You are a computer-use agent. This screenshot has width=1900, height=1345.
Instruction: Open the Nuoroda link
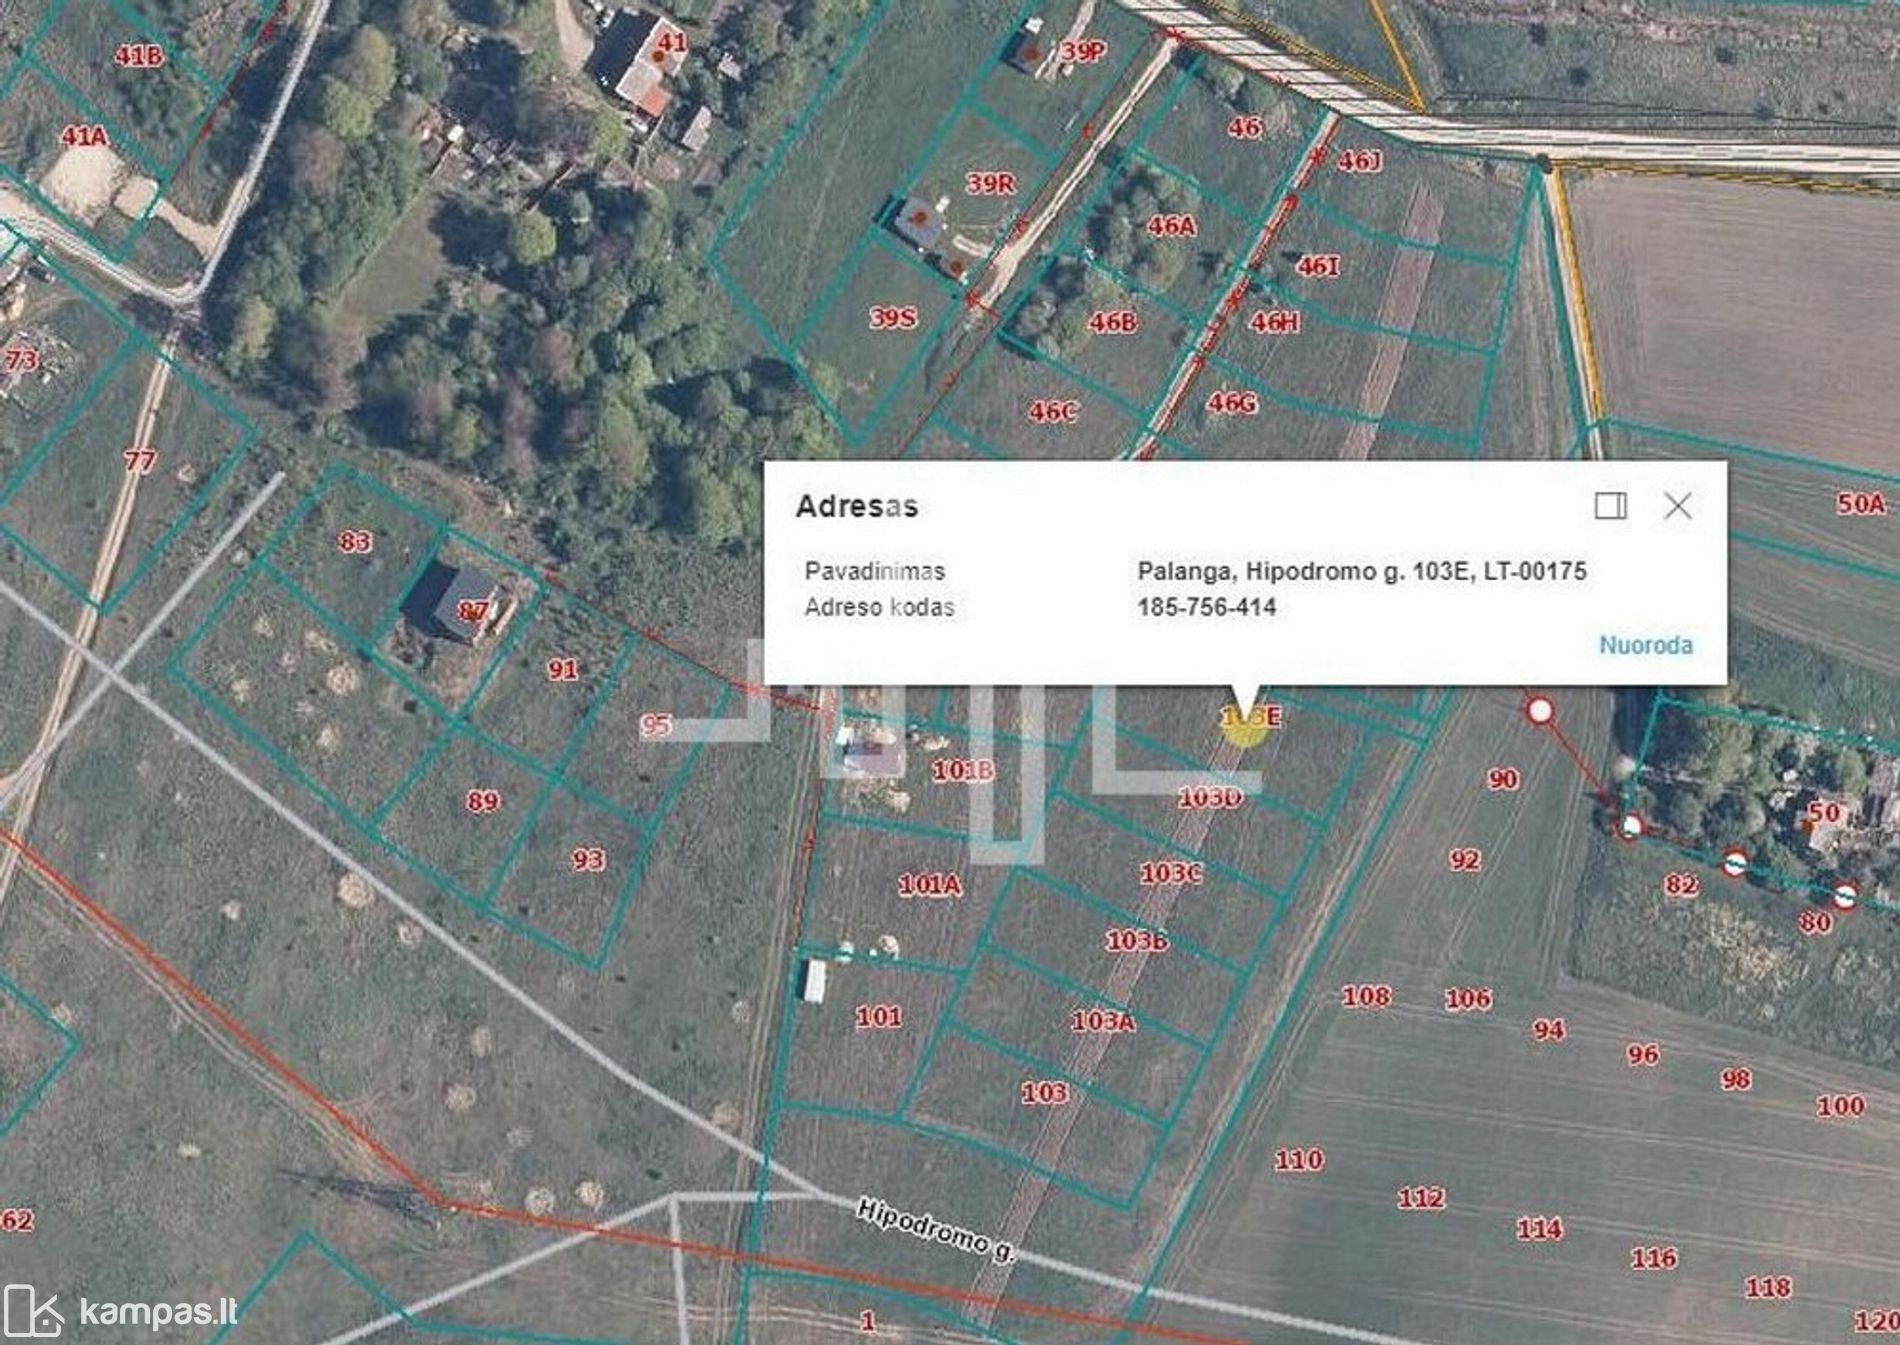(1645, 645)
